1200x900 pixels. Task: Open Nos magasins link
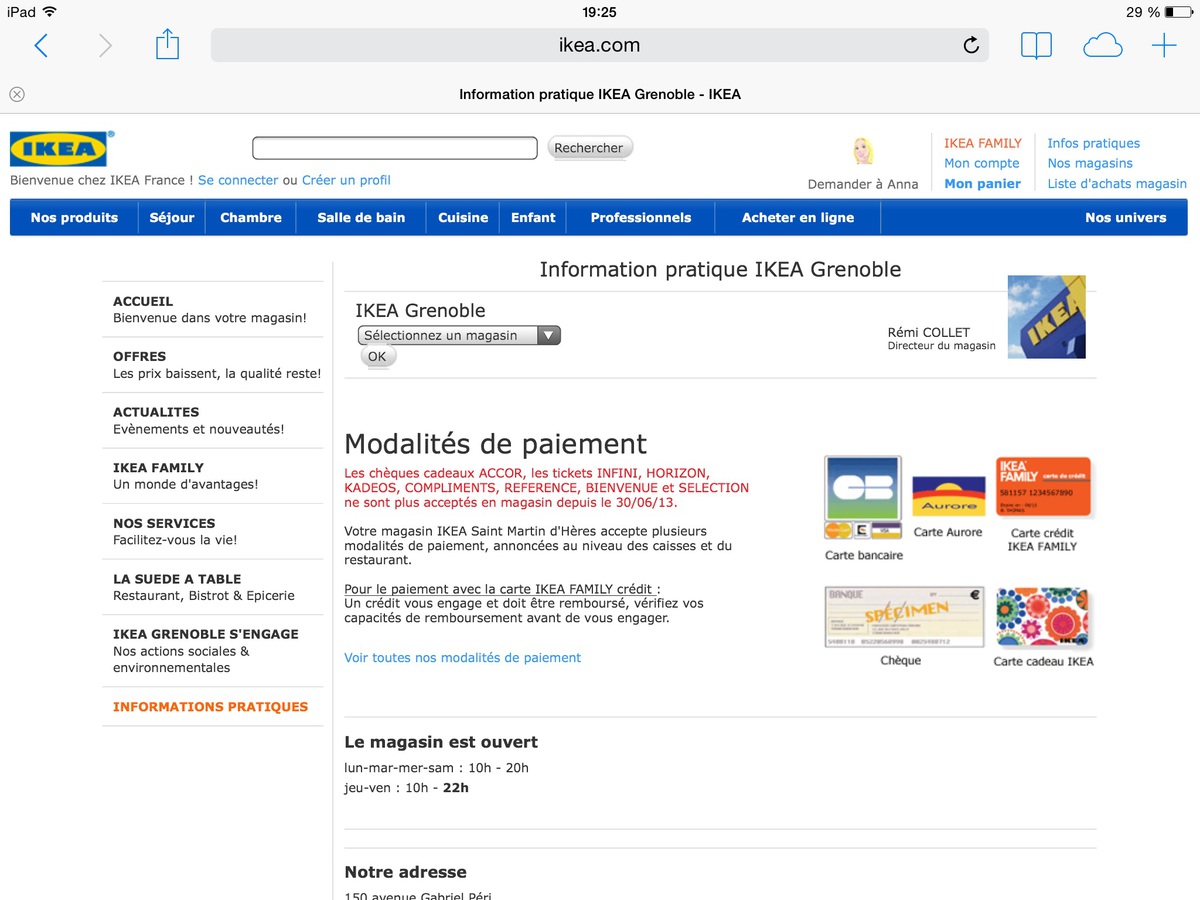pyautogui.click(x=1090, y=163)
